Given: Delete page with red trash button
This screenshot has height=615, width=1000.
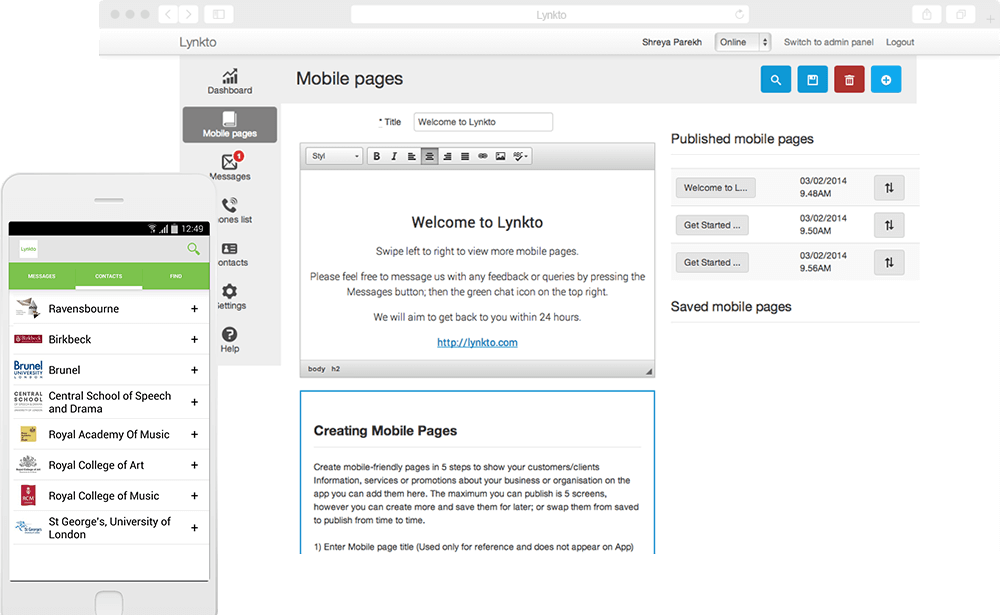Looking at the screenshot, I should (849, 80).
